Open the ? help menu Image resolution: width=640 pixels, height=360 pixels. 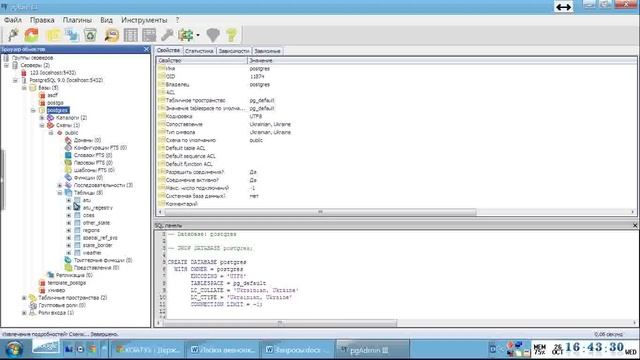(177, 20)
